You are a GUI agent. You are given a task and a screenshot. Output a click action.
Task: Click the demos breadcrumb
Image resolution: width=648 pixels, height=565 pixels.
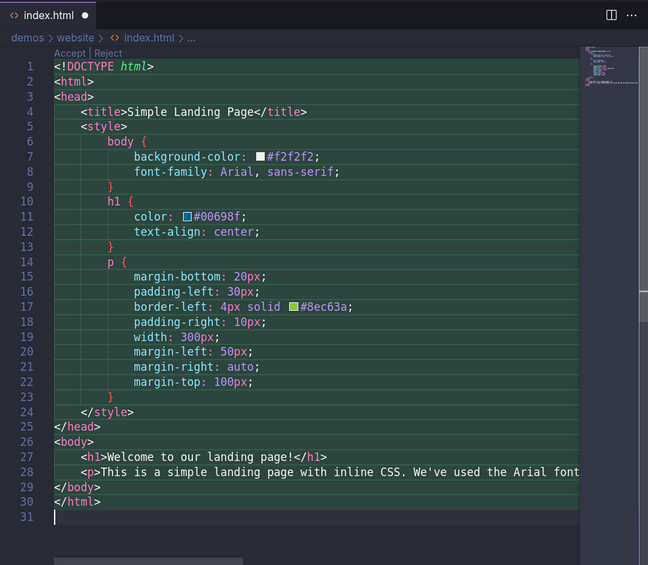pyautogui.click(x=27, y=38)
